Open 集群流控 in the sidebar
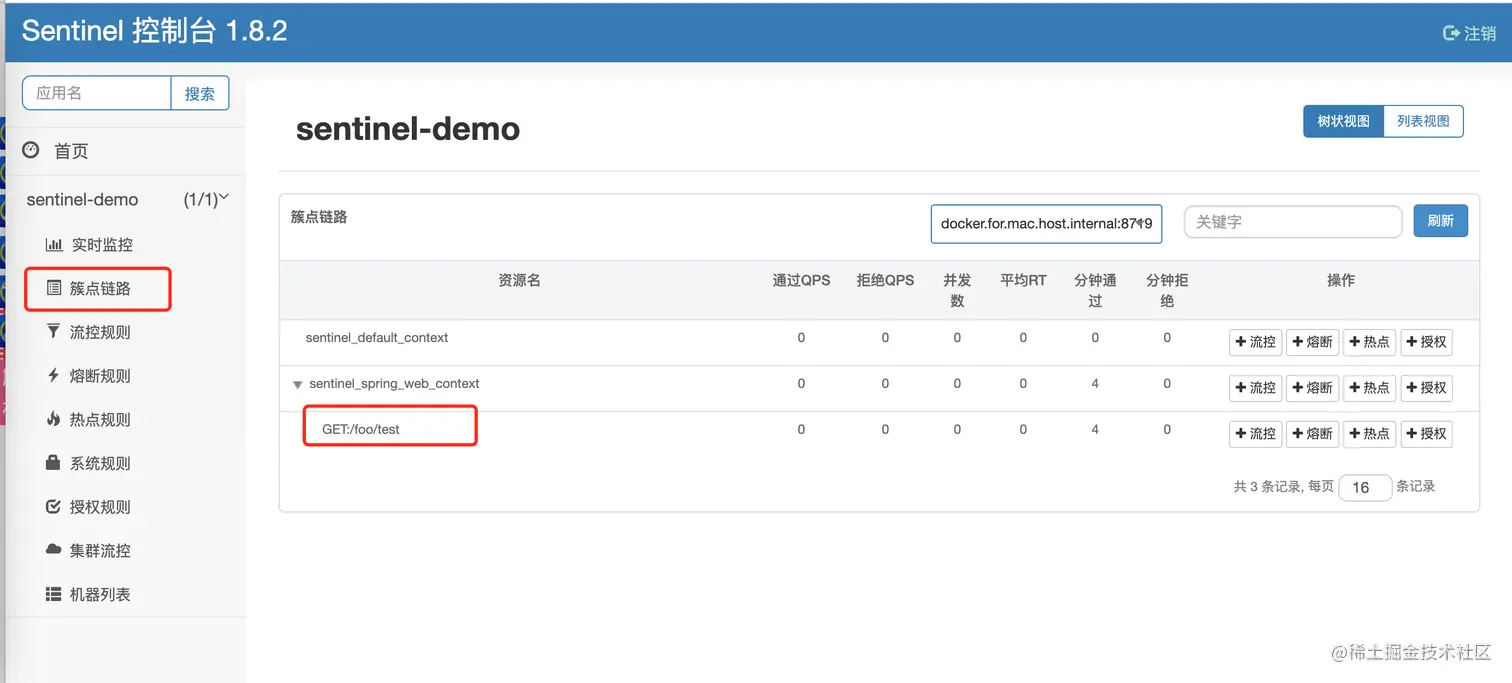This screenshot has height=683, width=1512. point(100,551)
